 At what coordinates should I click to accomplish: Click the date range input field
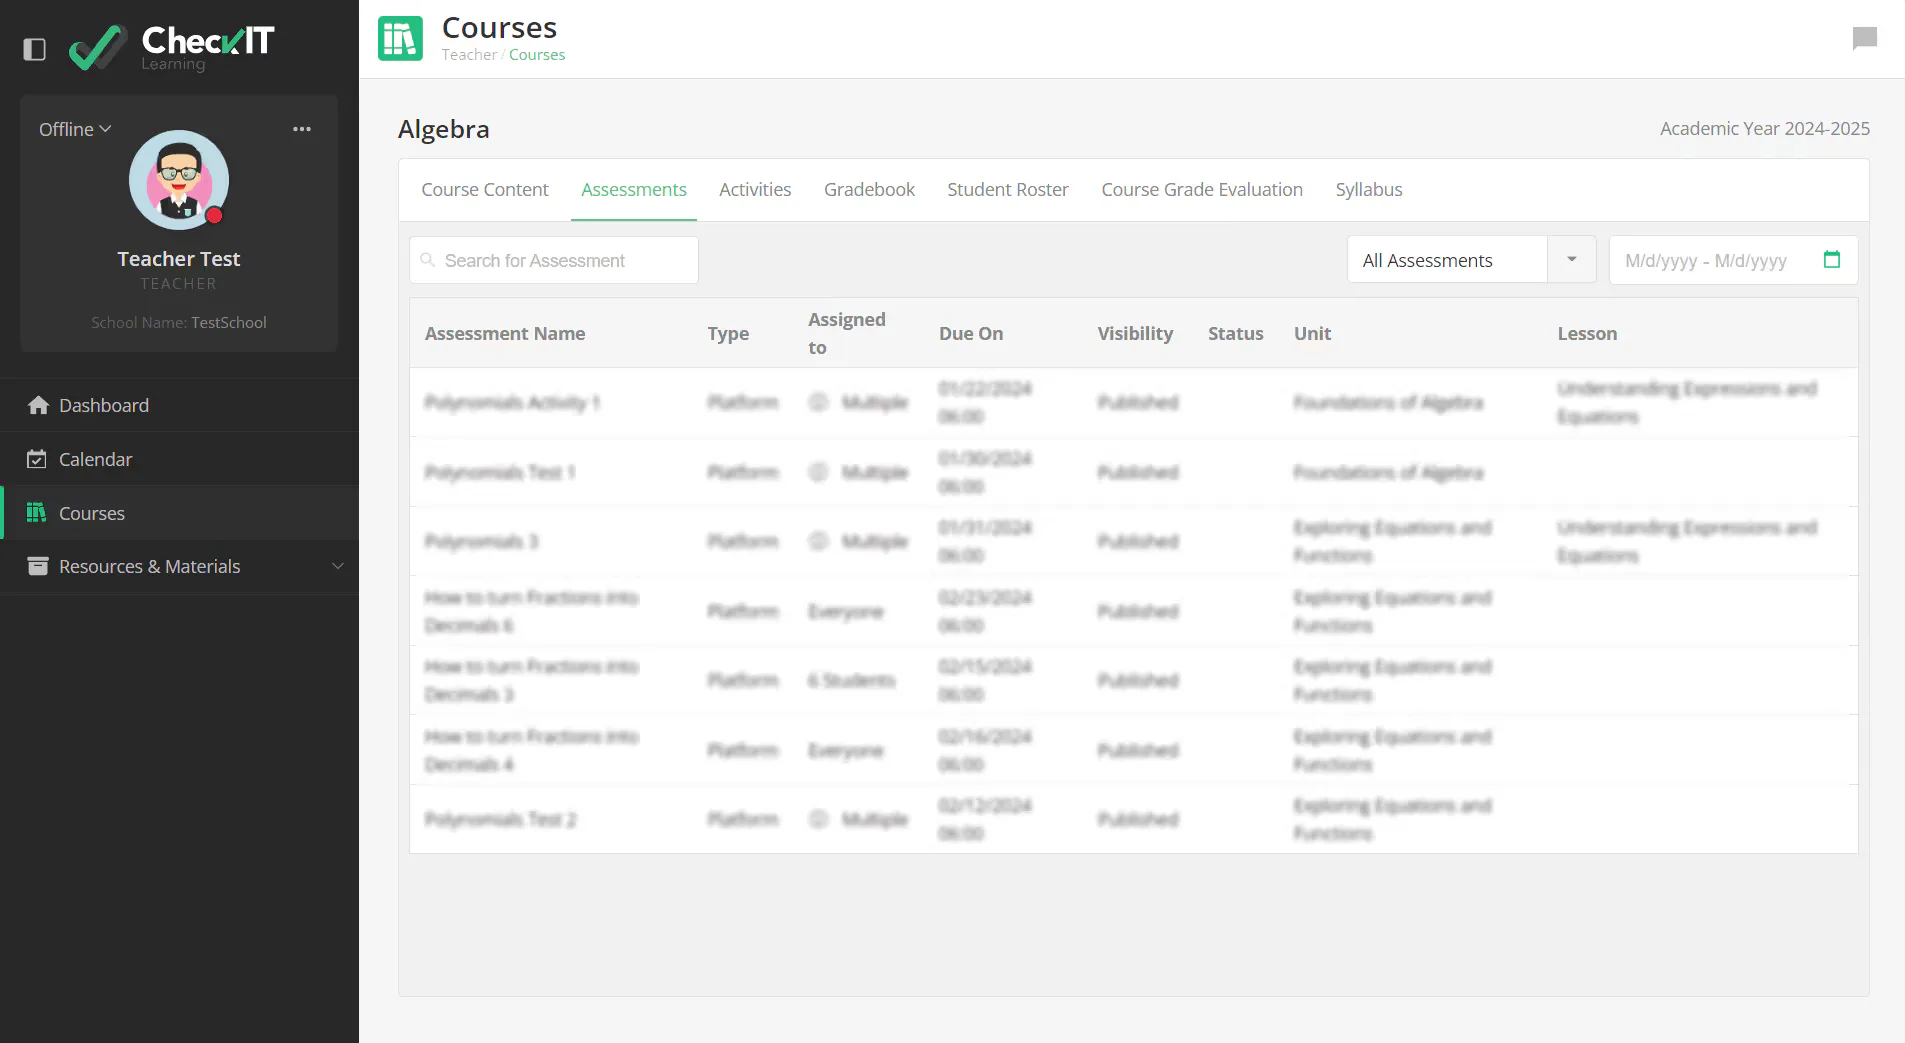pos(1734,260)
